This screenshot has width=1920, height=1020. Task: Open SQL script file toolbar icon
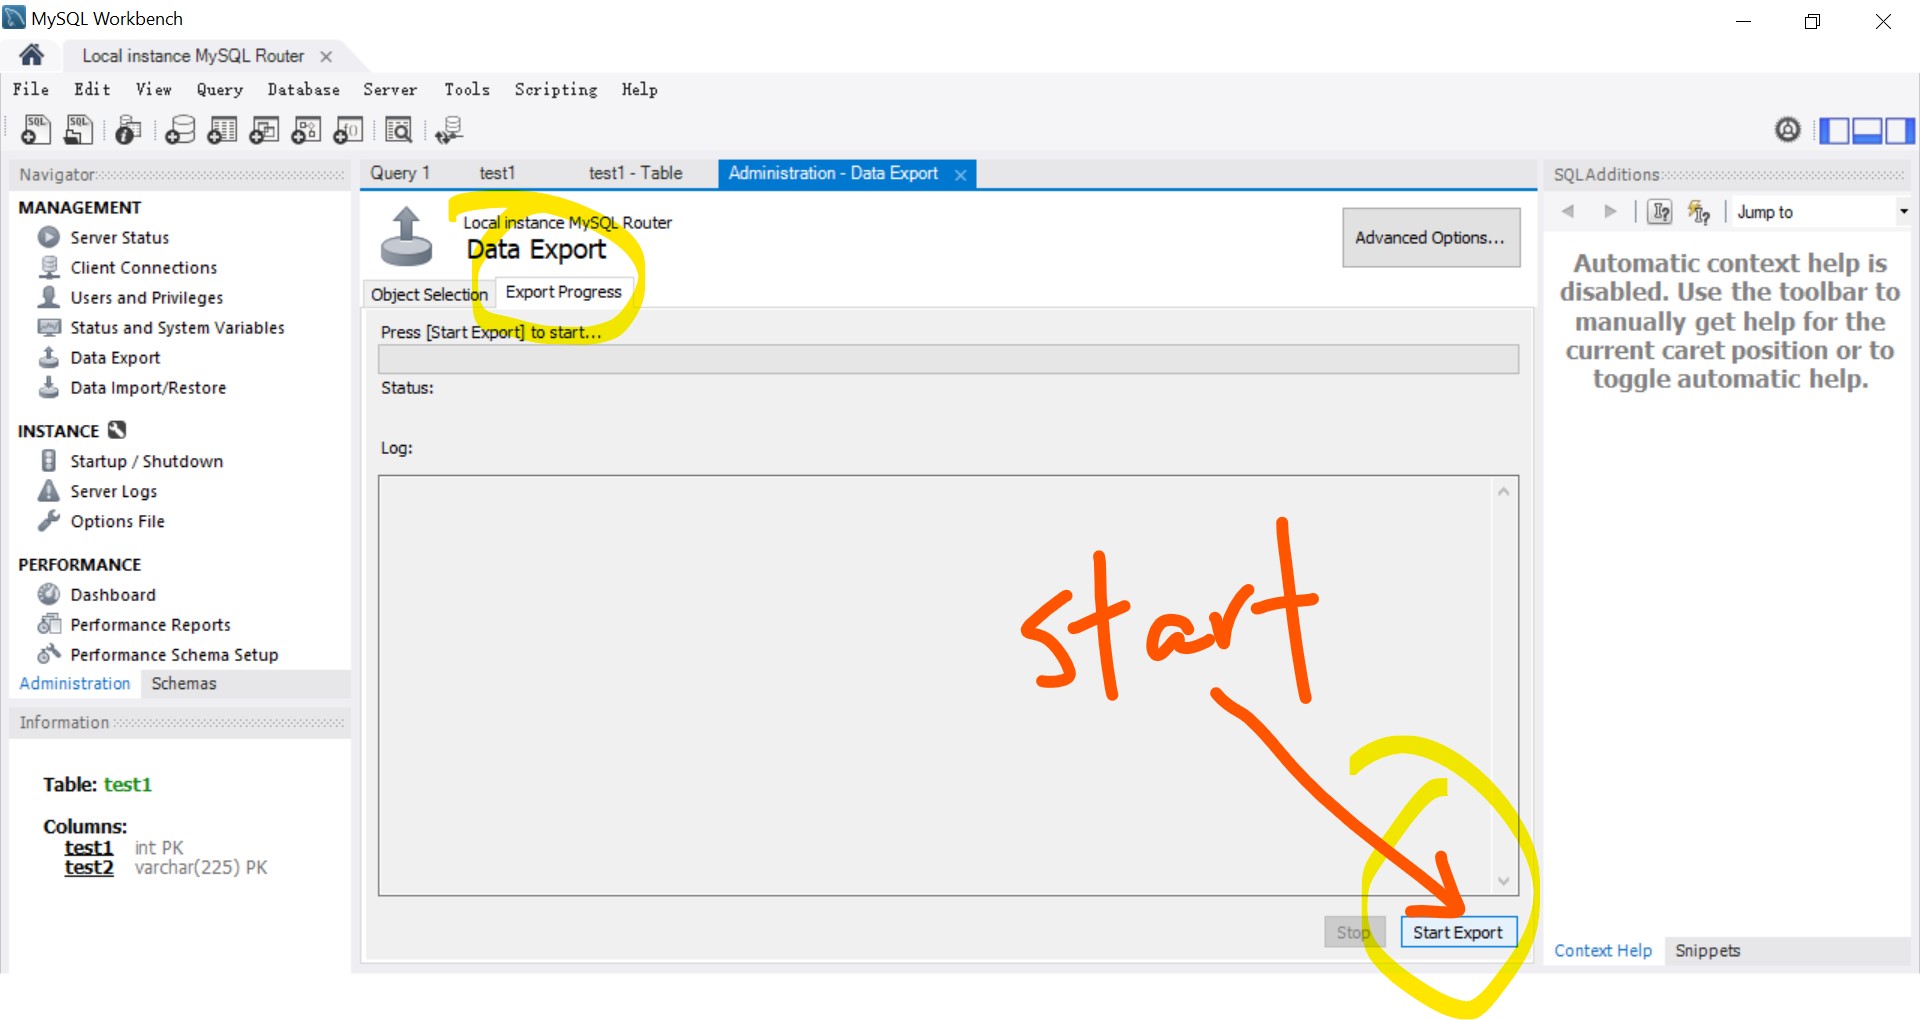pyautogui.click(x=78, y=130)
